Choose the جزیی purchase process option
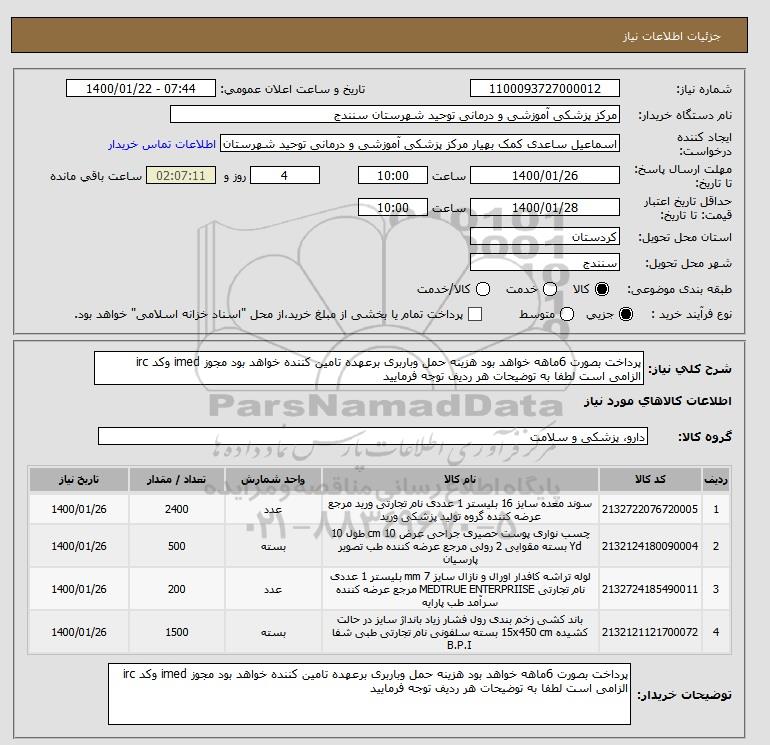 coord(626,314)
